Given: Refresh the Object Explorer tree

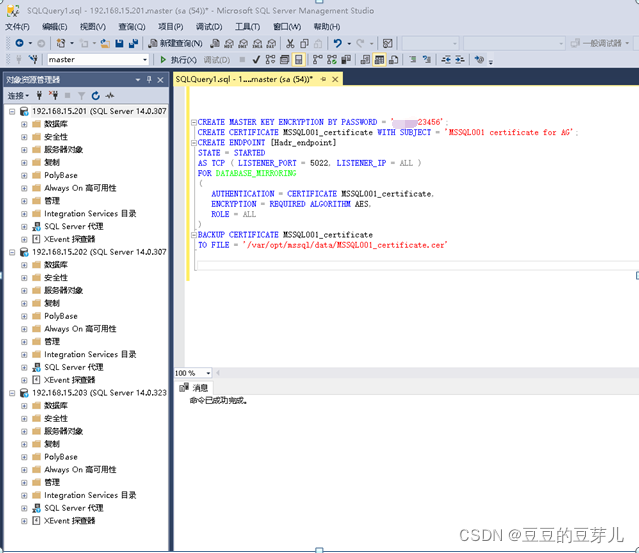Looking at the screenshot, I should 95,95.
